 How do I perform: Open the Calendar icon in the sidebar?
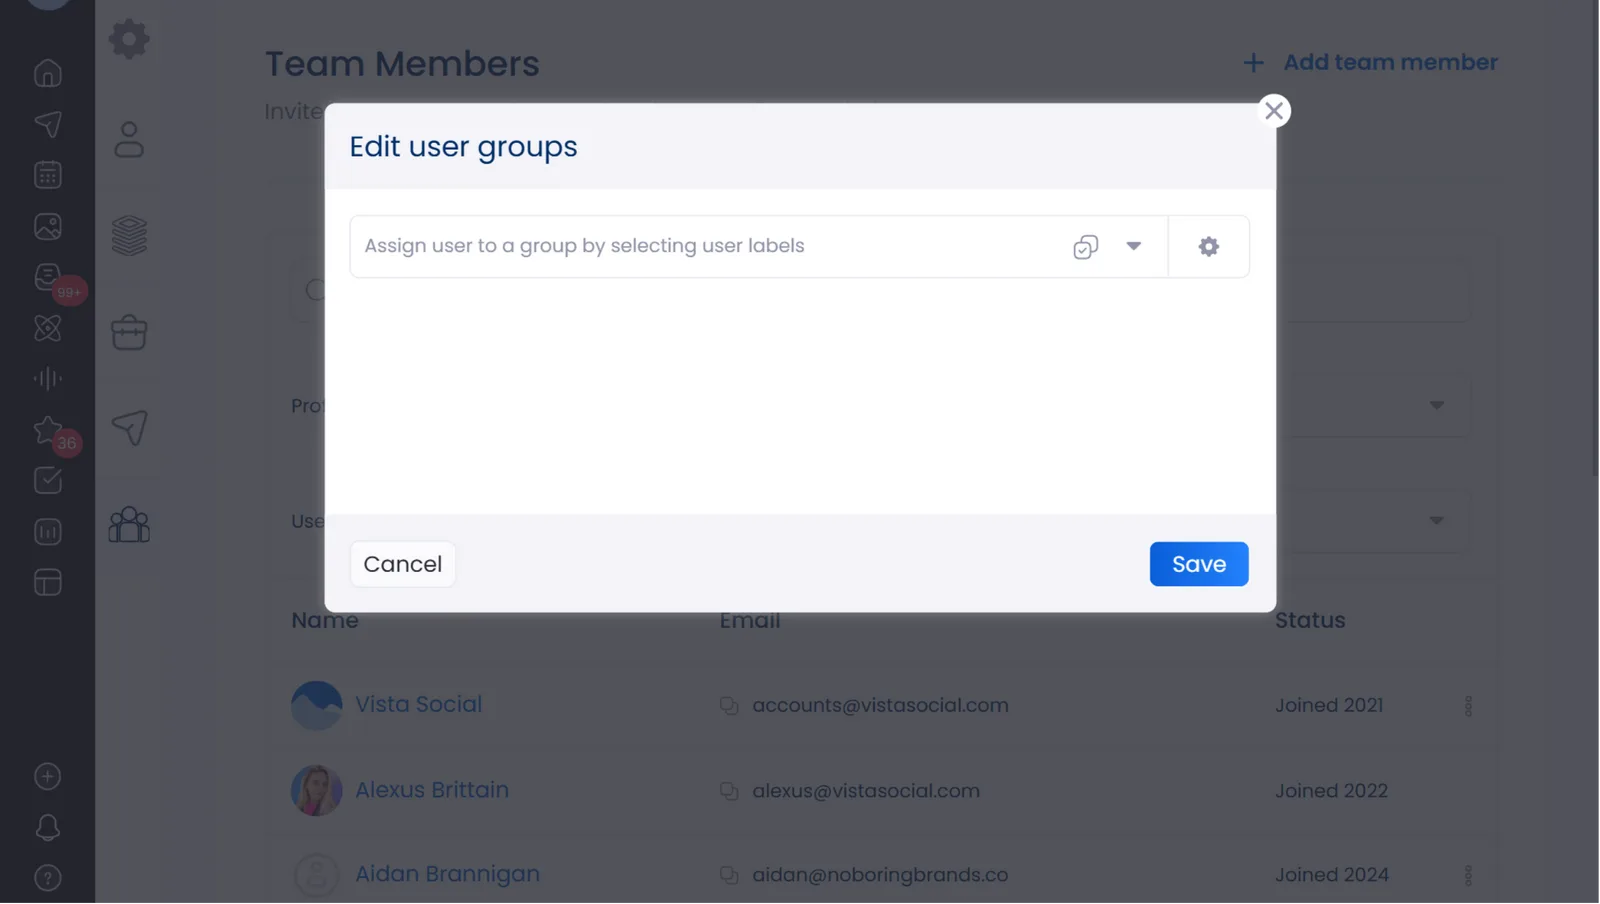tap(48, 175)
